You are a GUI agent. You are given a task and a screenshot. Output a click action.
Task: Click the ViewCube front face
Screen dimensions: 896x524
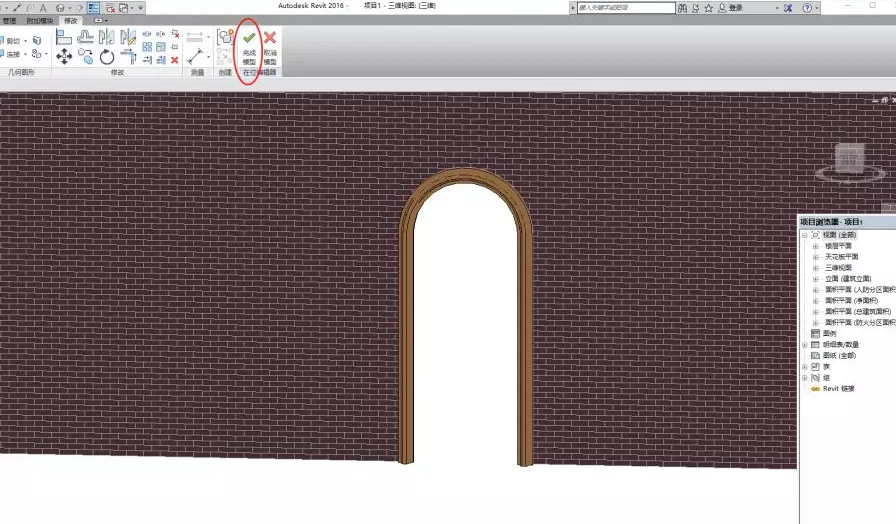point(849,159)
